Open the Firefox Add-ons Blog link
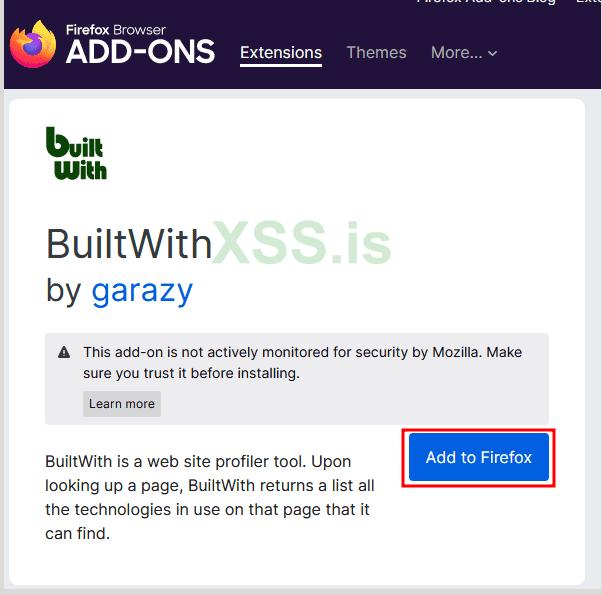Image resolution: width=602 pixels, height=595 pixels. pyautogui.click(x=486, y=2)
